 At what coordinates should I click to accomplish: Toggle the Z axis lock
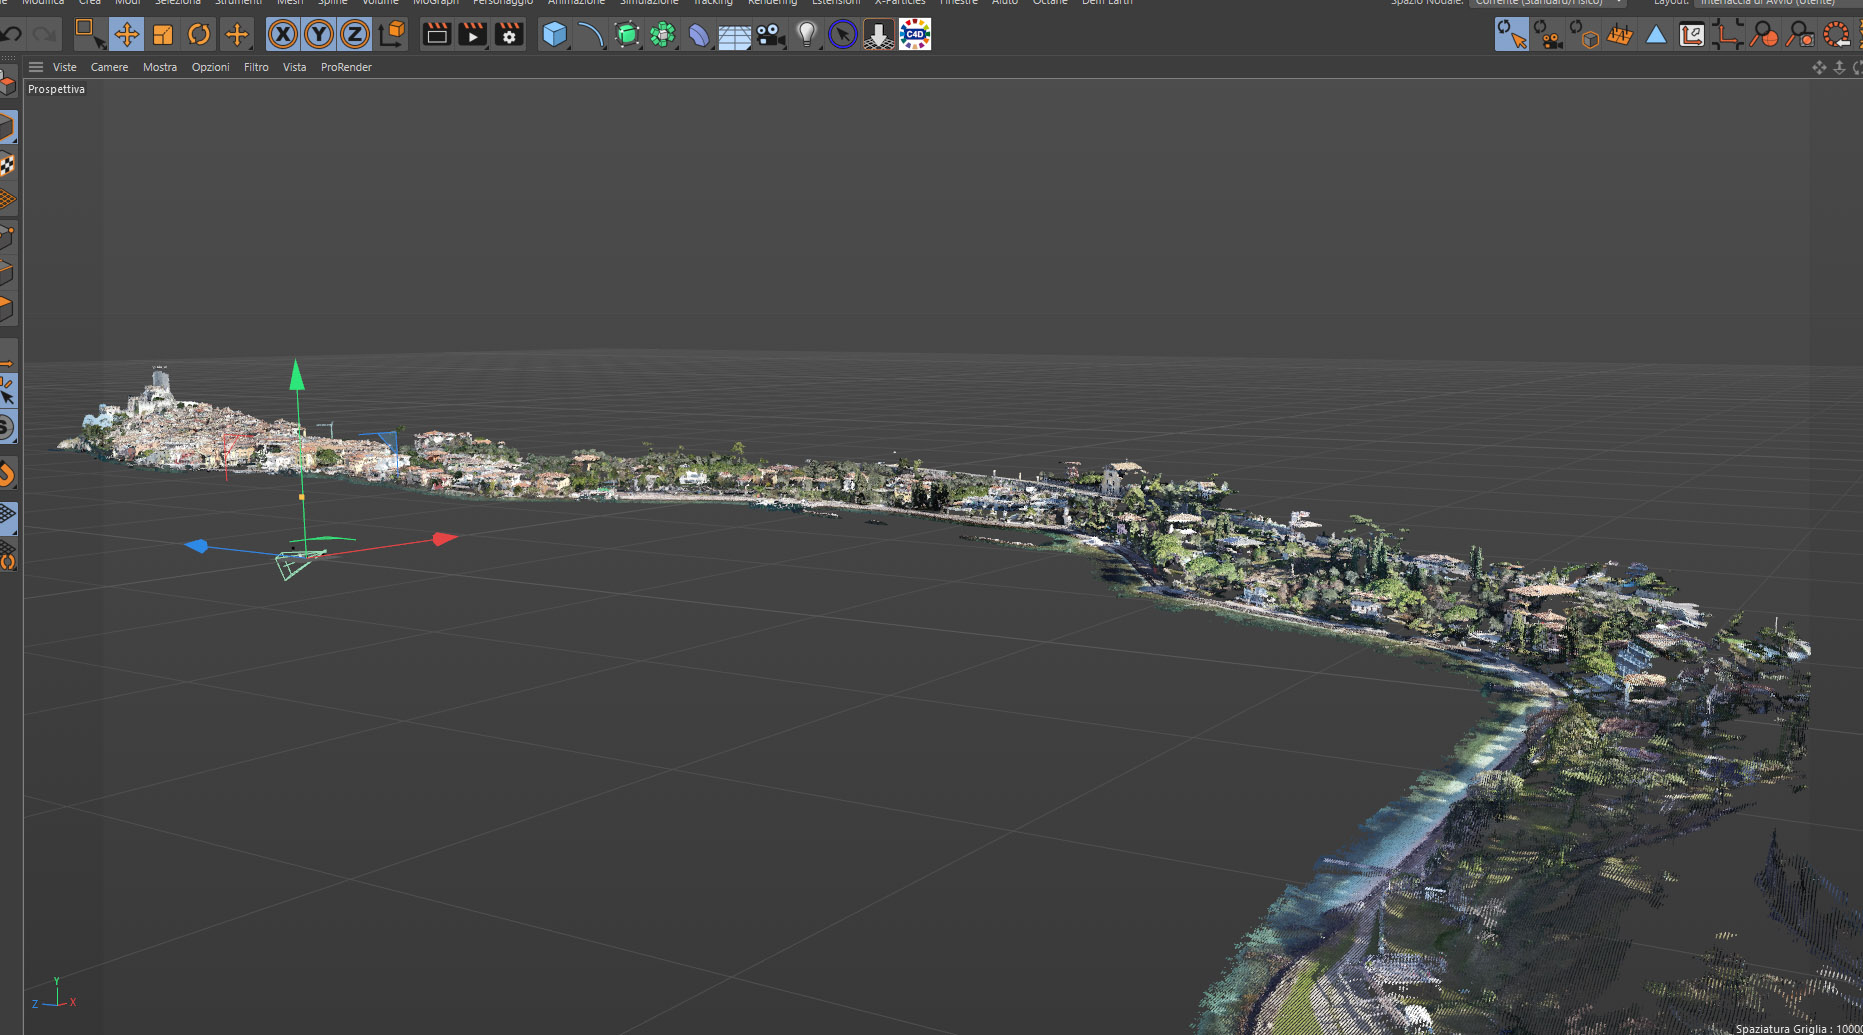[x=355, y=35]
